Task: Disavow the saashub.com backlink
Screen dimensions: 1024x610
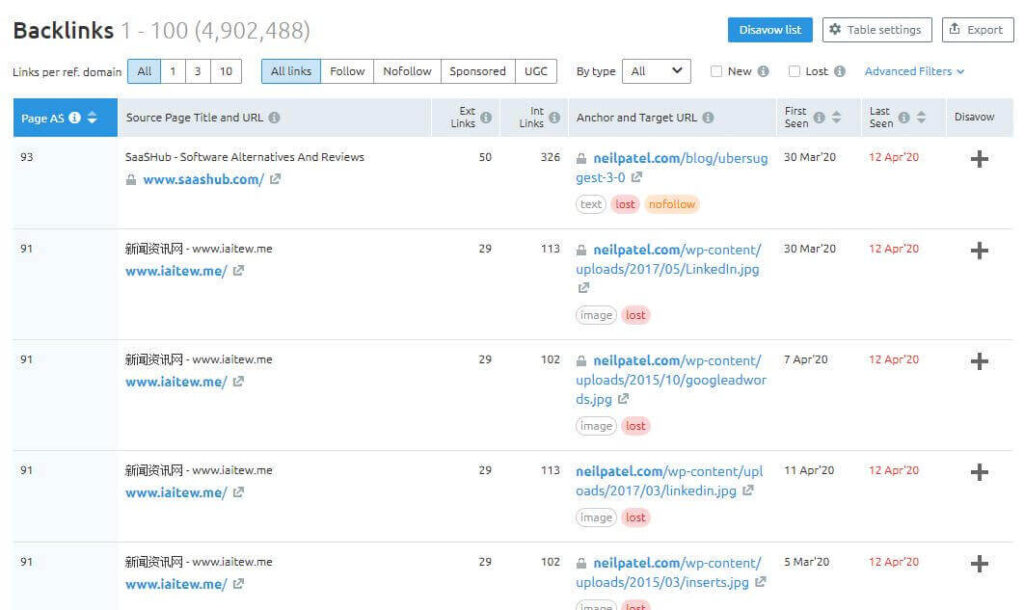Action: click(x=979, y=159)
